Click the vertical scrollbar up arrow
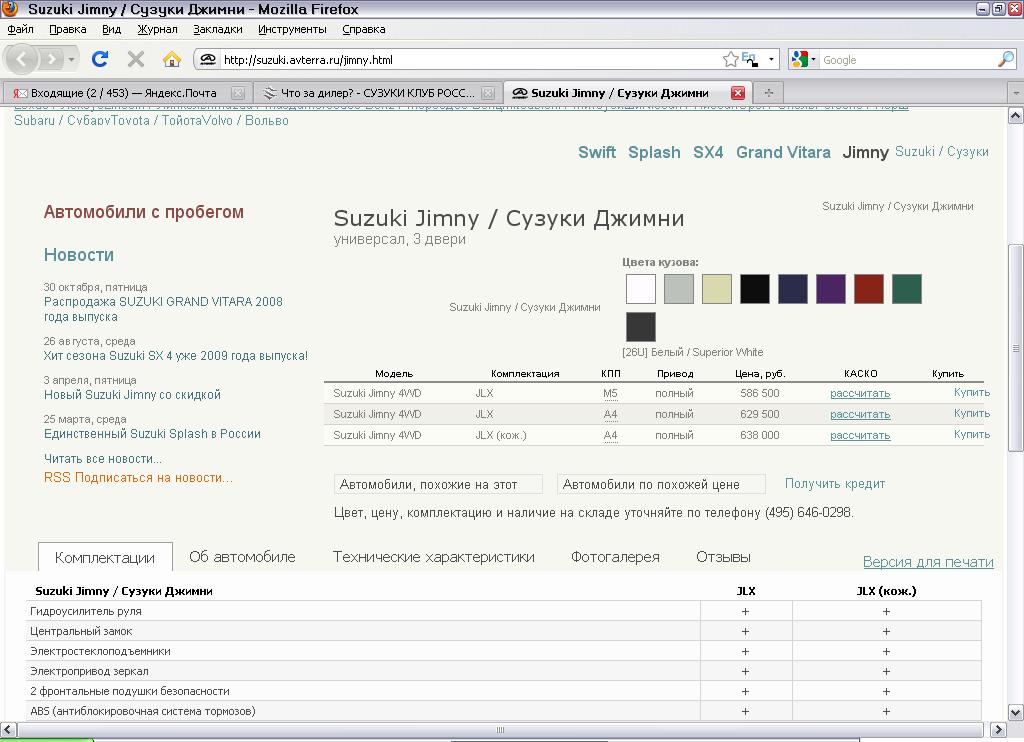 1016,116
